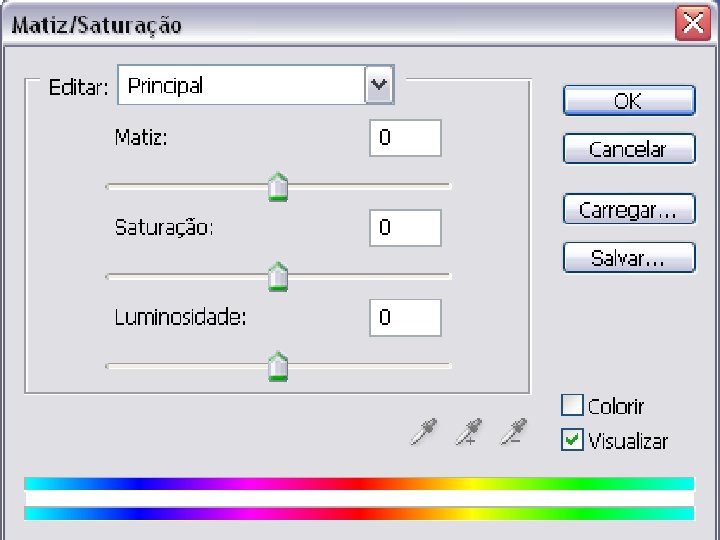The image size is (720, 540).
Task: Focus the Matiz value input field
Action: coord(405,138)
